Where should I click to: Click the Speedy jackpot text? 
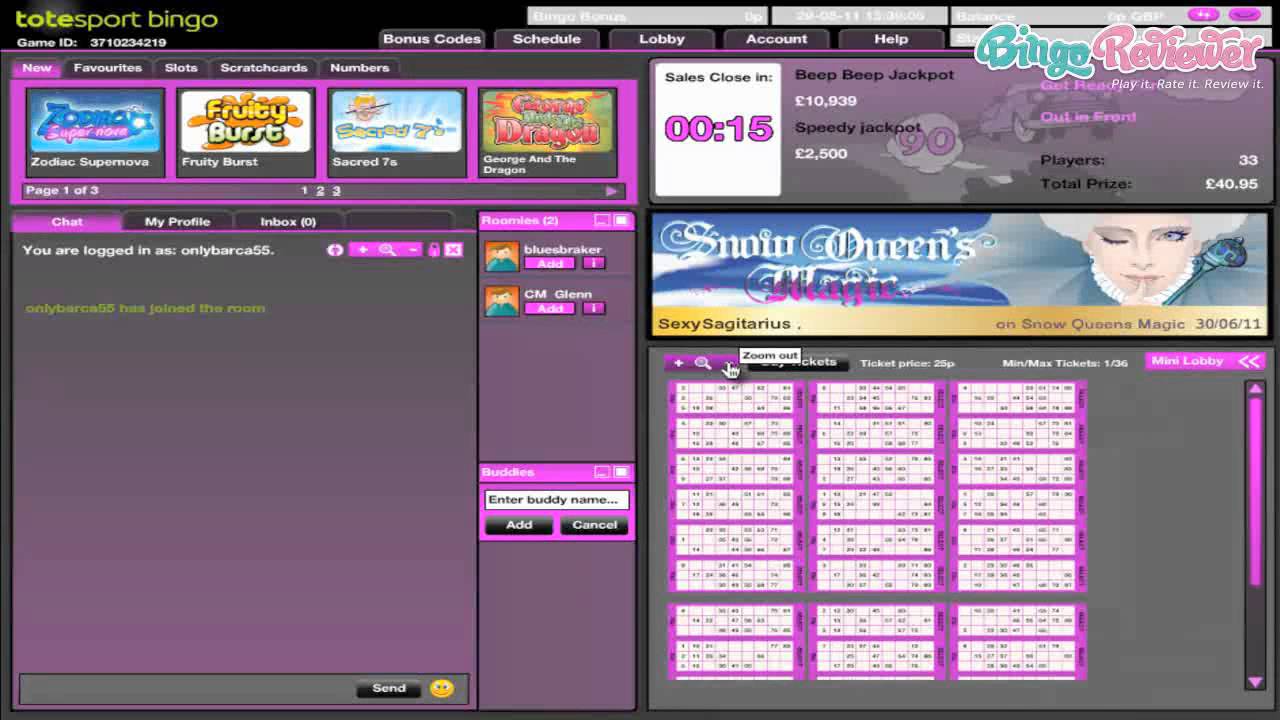coord(858,127)
